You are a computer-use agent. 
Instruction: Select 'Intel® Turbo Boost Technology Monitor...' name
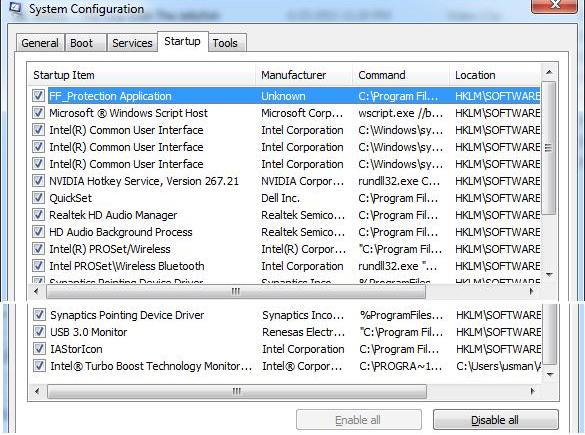click(151, 366)
